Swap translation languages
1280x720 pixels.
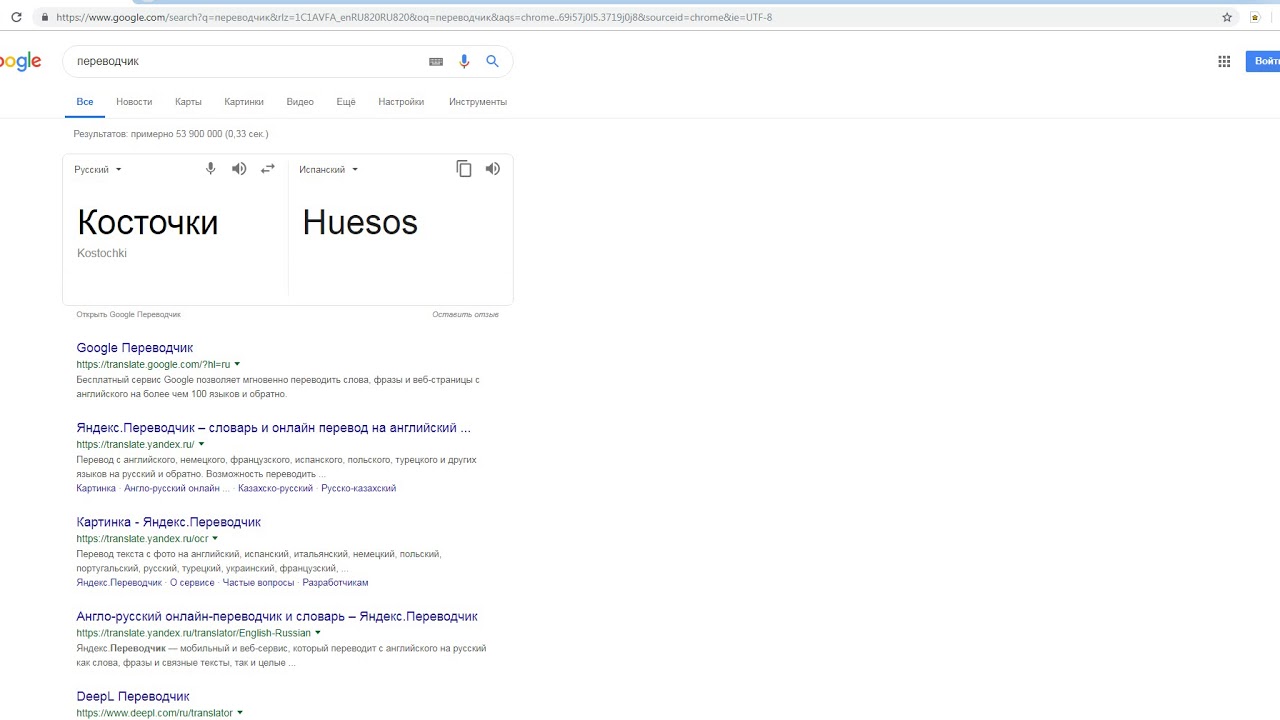click(267, 169)
